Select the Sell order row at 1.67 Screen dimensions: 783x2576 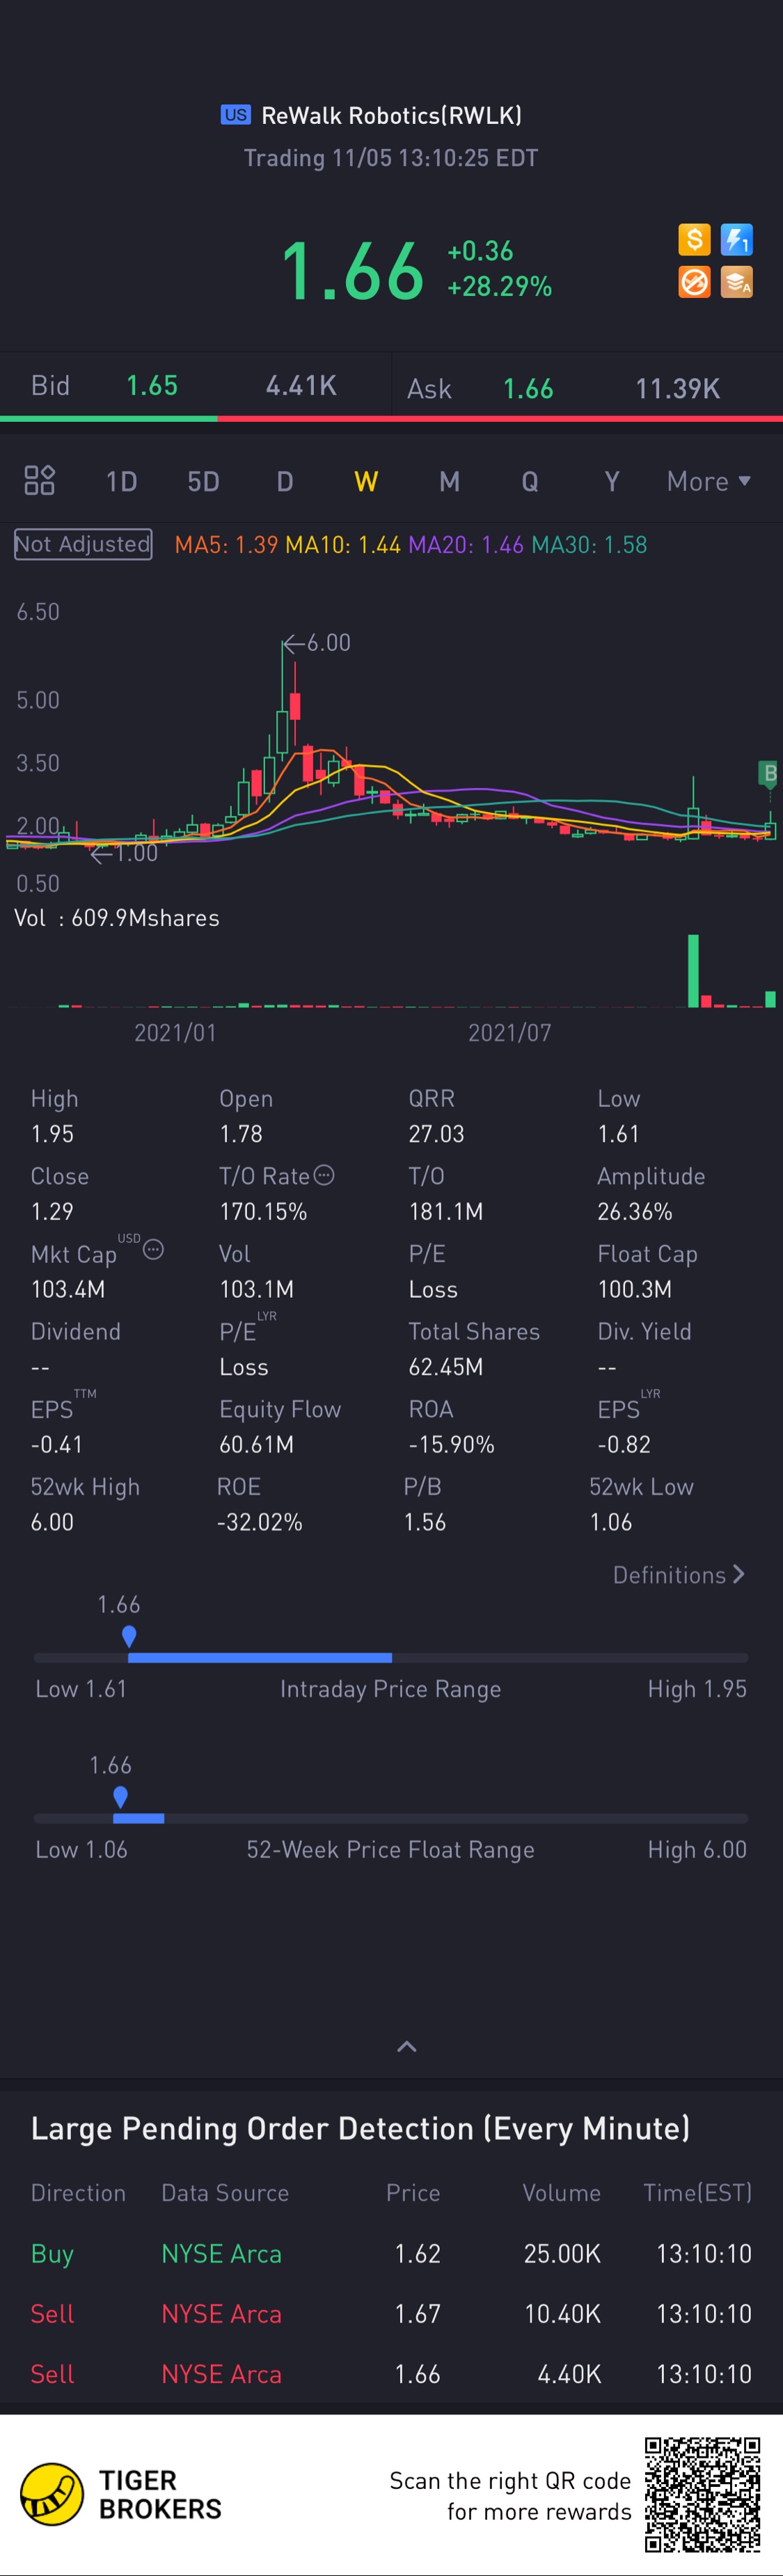[391, 2313]
